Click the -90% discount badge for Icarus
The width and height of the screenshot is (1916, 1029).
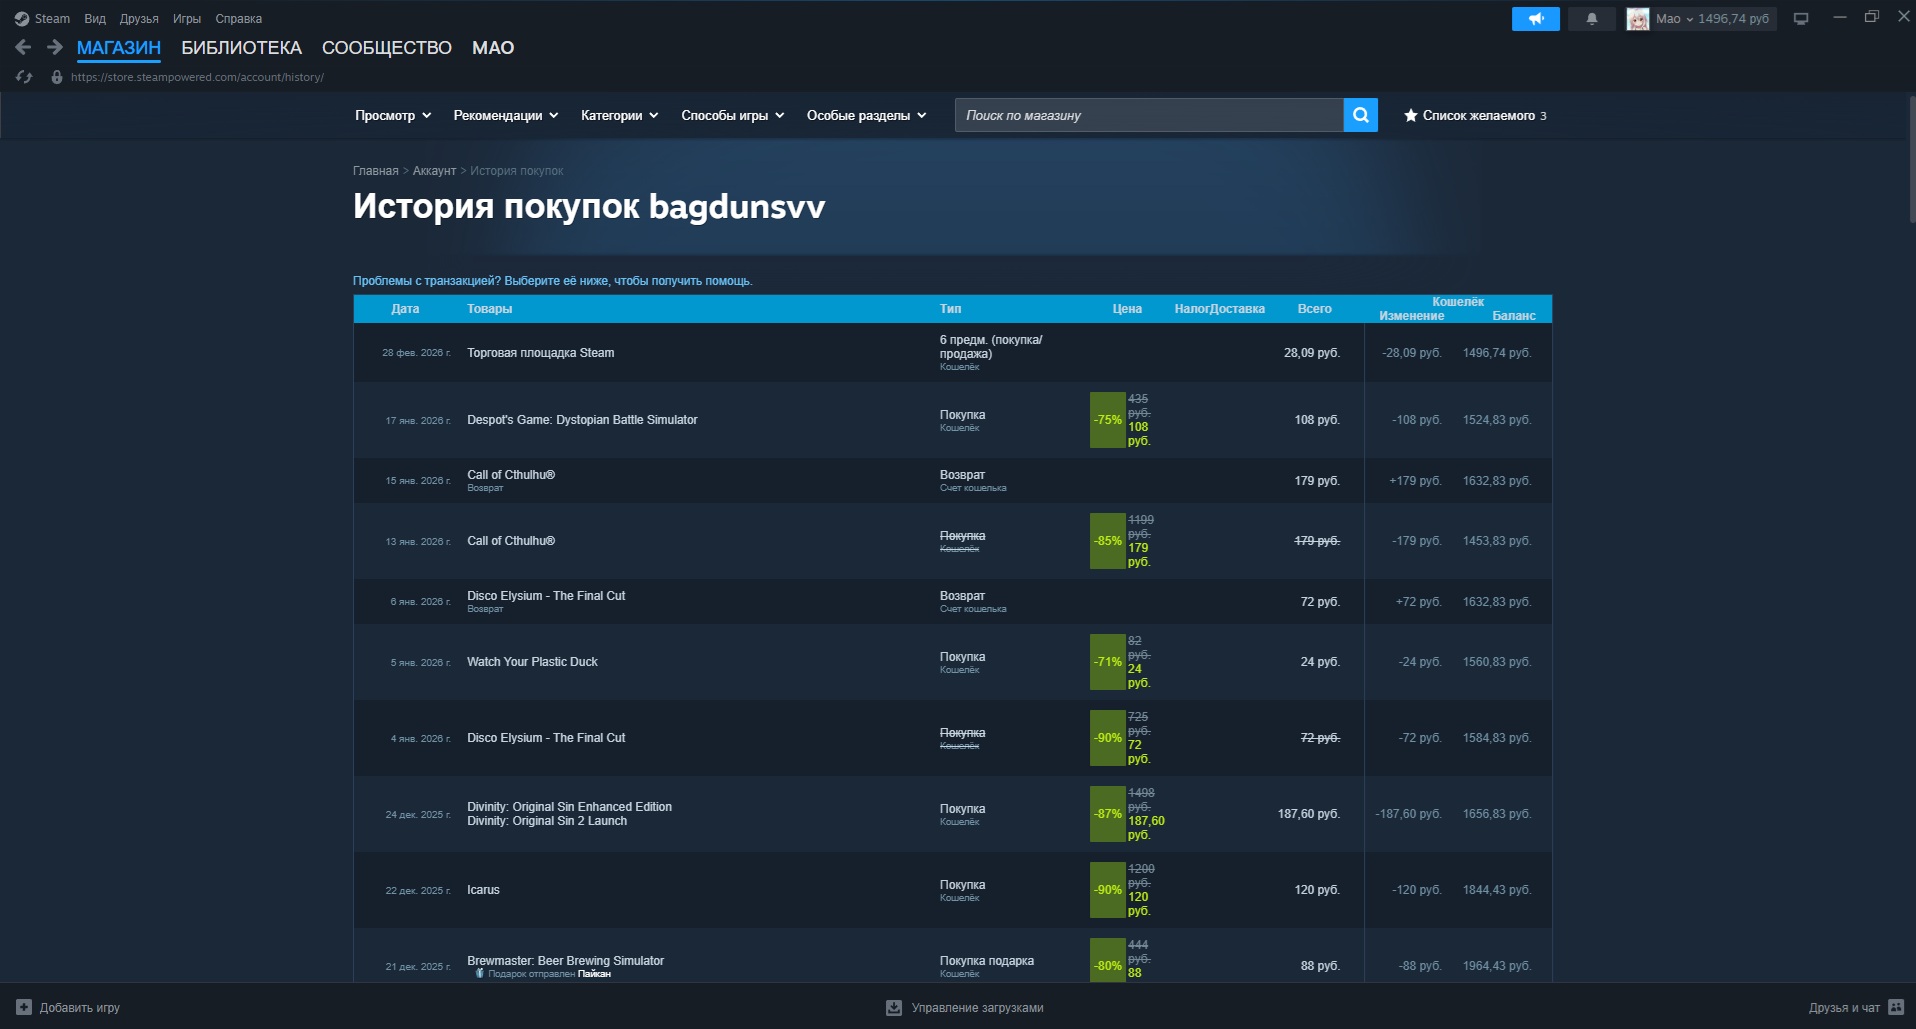pyautogui.click(x=1107, y=890)
